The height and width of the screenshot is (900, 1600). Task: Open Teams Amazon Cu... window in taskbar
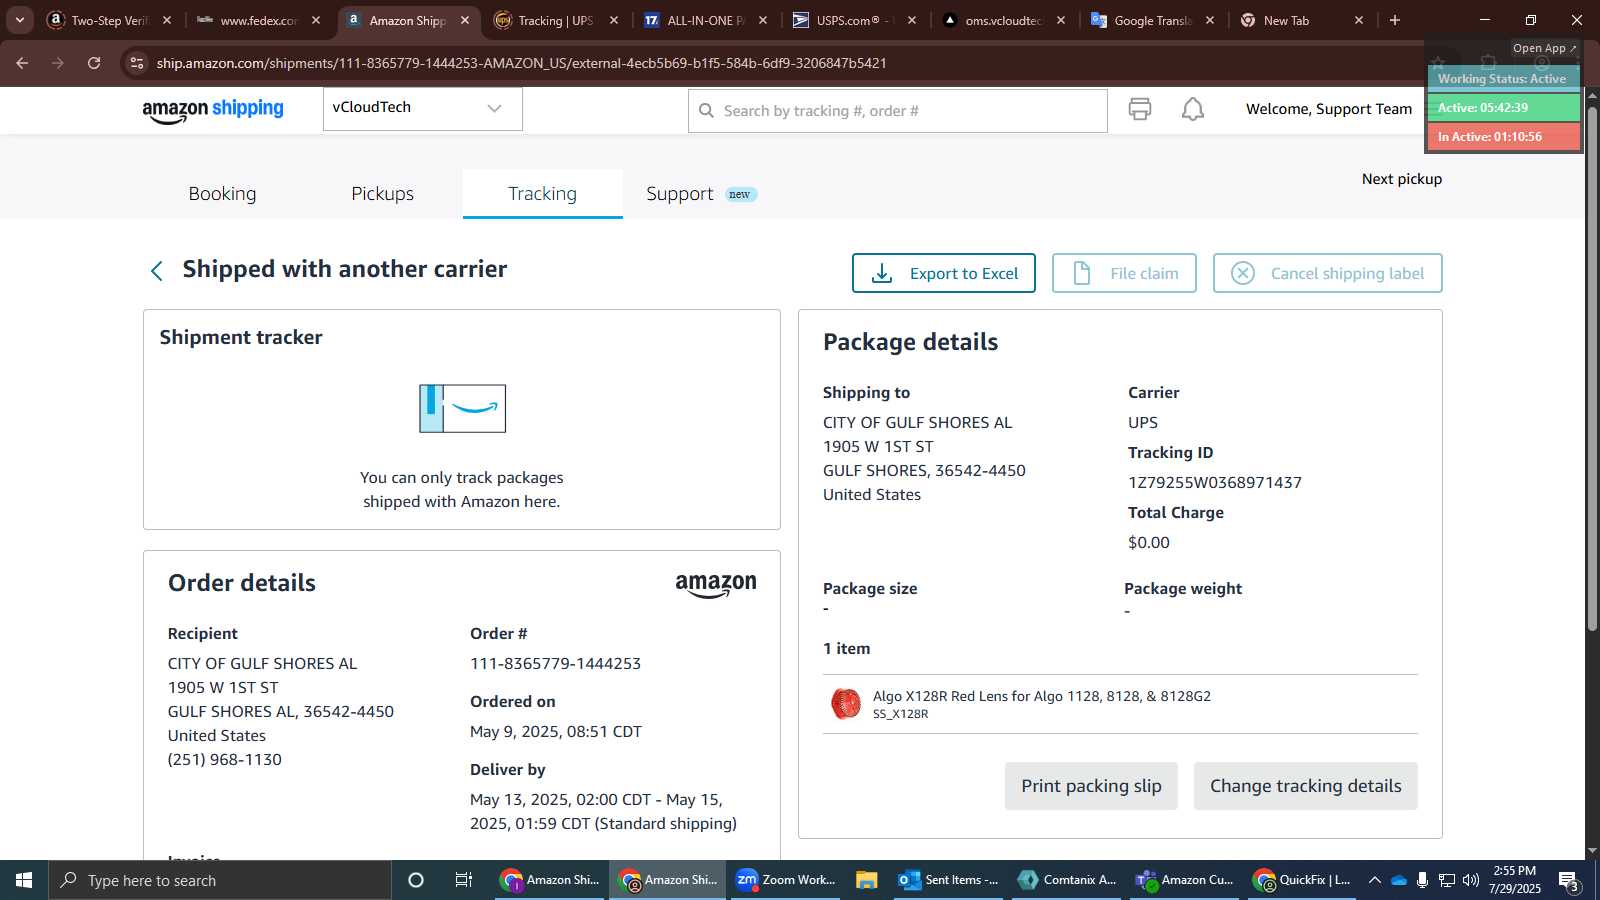(x=1185, y=880)
